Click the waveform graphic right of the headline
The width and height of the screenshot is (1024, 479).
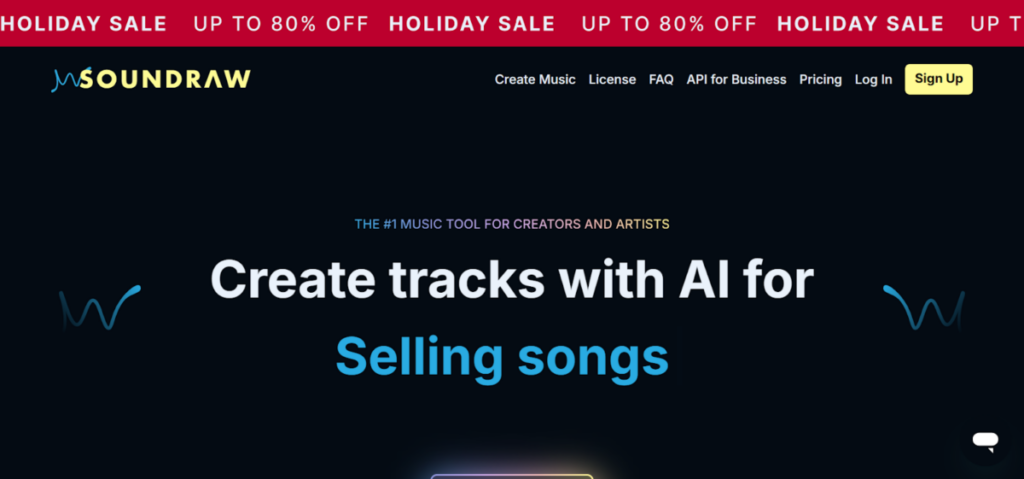pyautogui.click(x=924, y=308)
